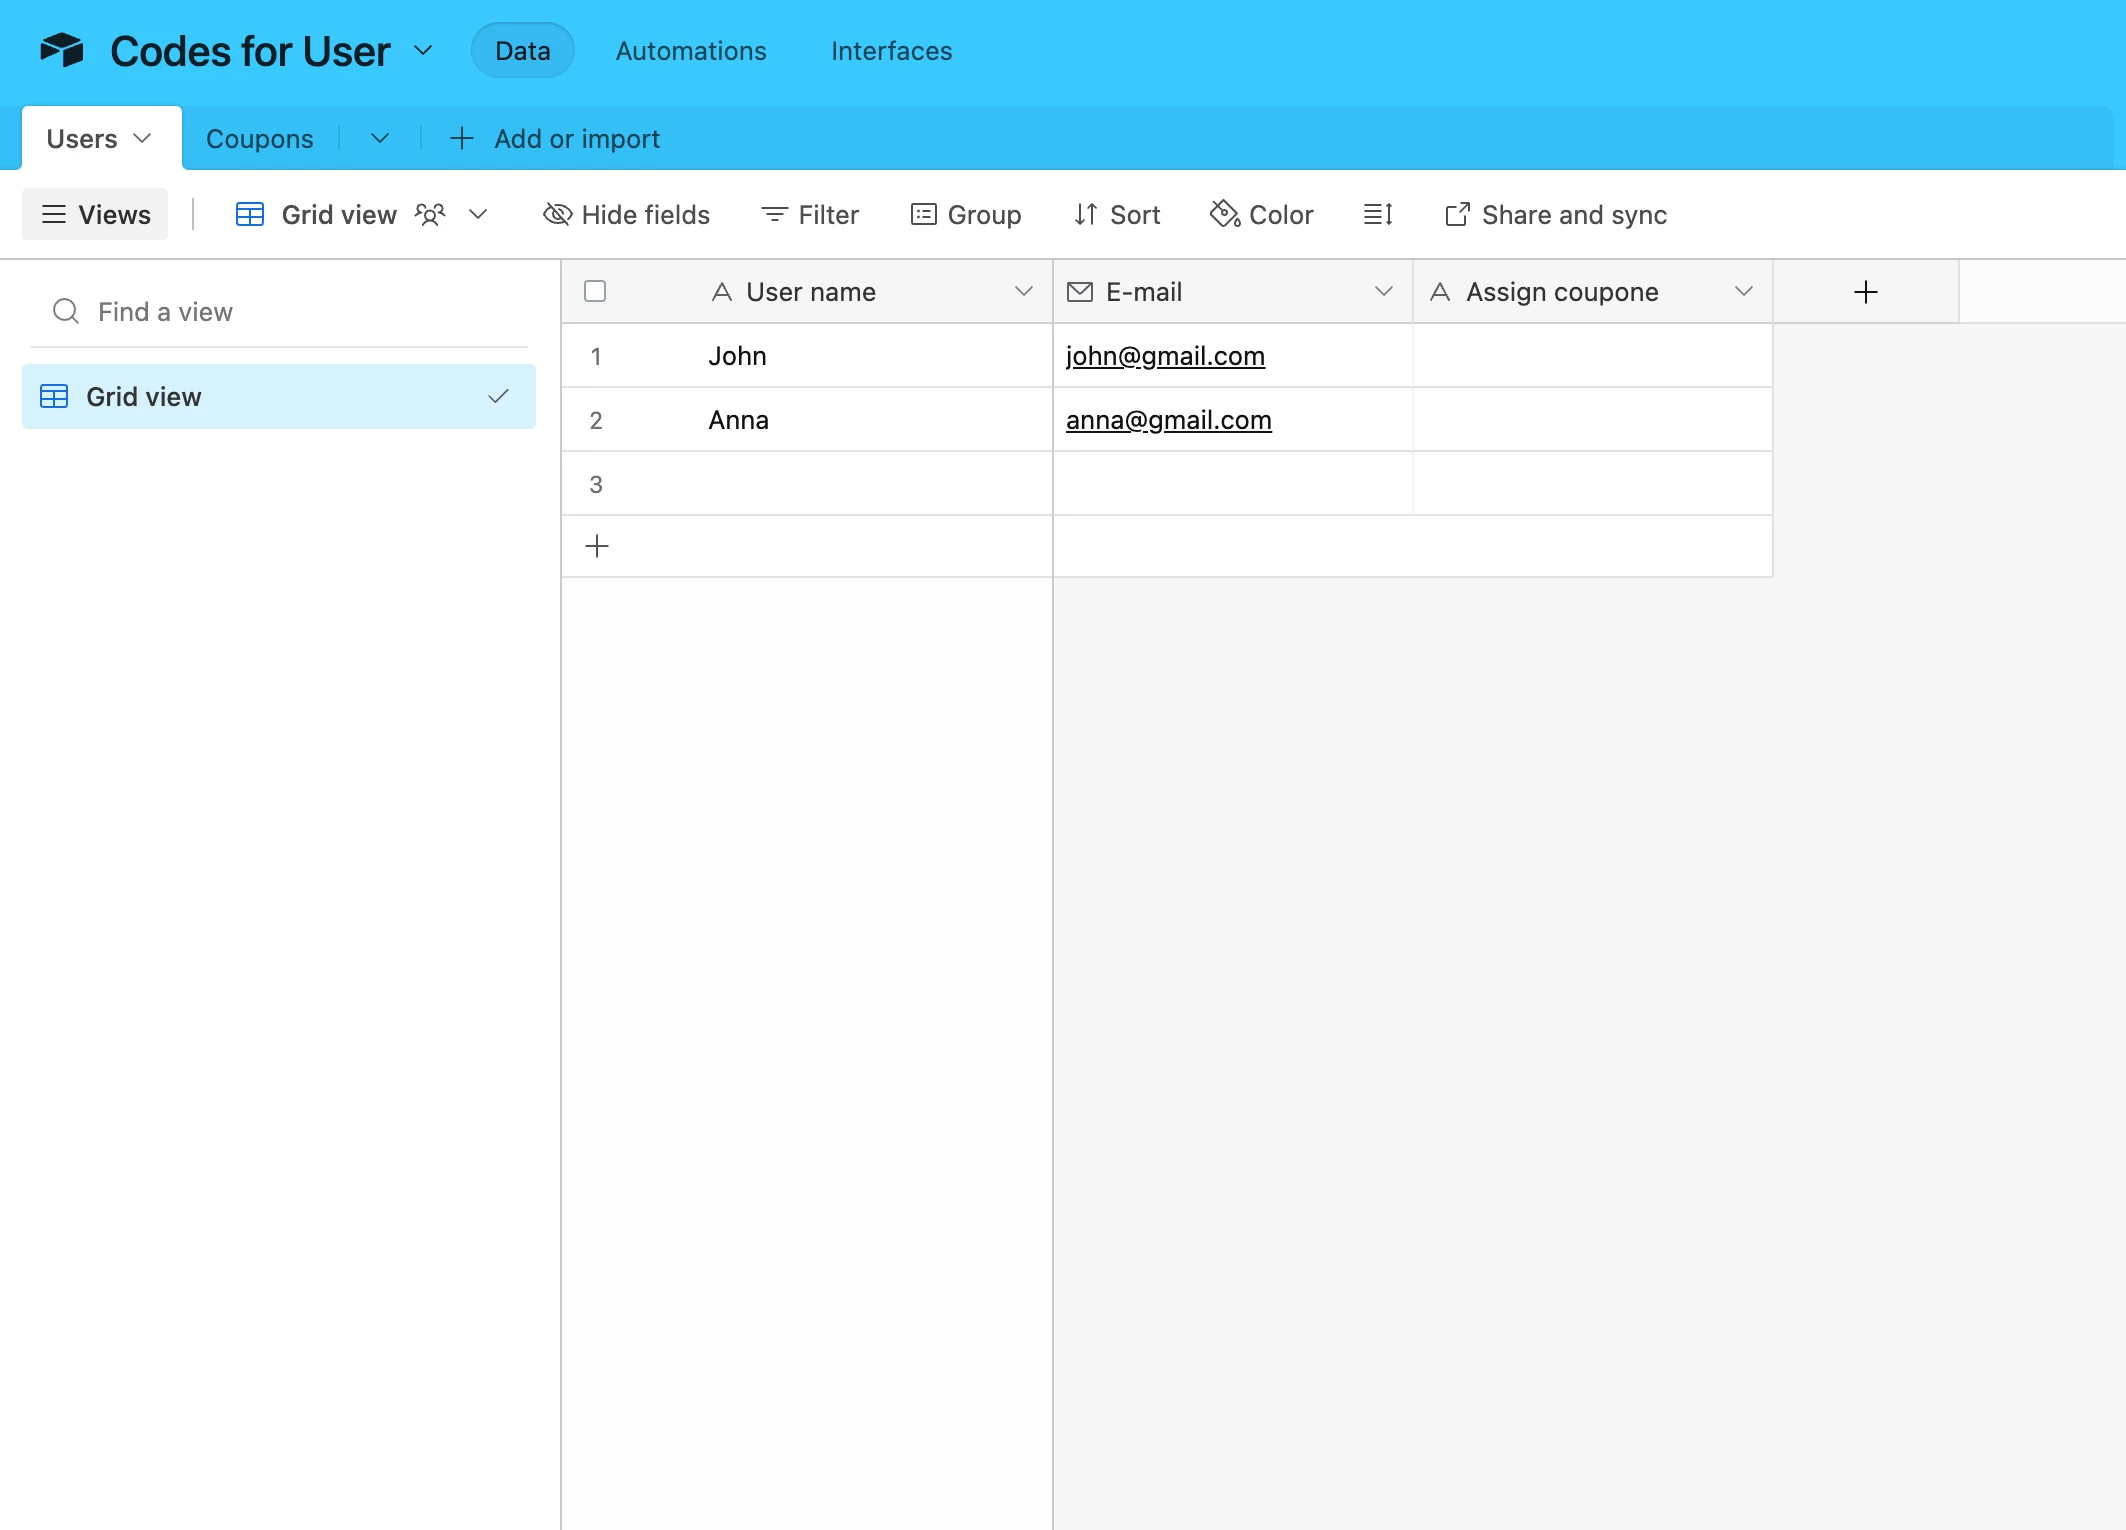Toggle the select-all rows checkbox
The image size is (2126, 1530).
pos(595,291)
